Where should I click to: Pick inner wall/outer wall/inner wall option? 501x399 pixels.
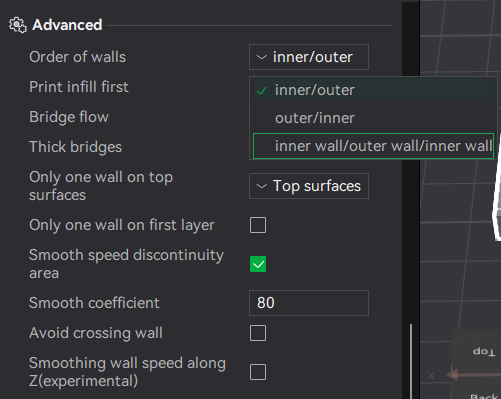click(373, 146)
